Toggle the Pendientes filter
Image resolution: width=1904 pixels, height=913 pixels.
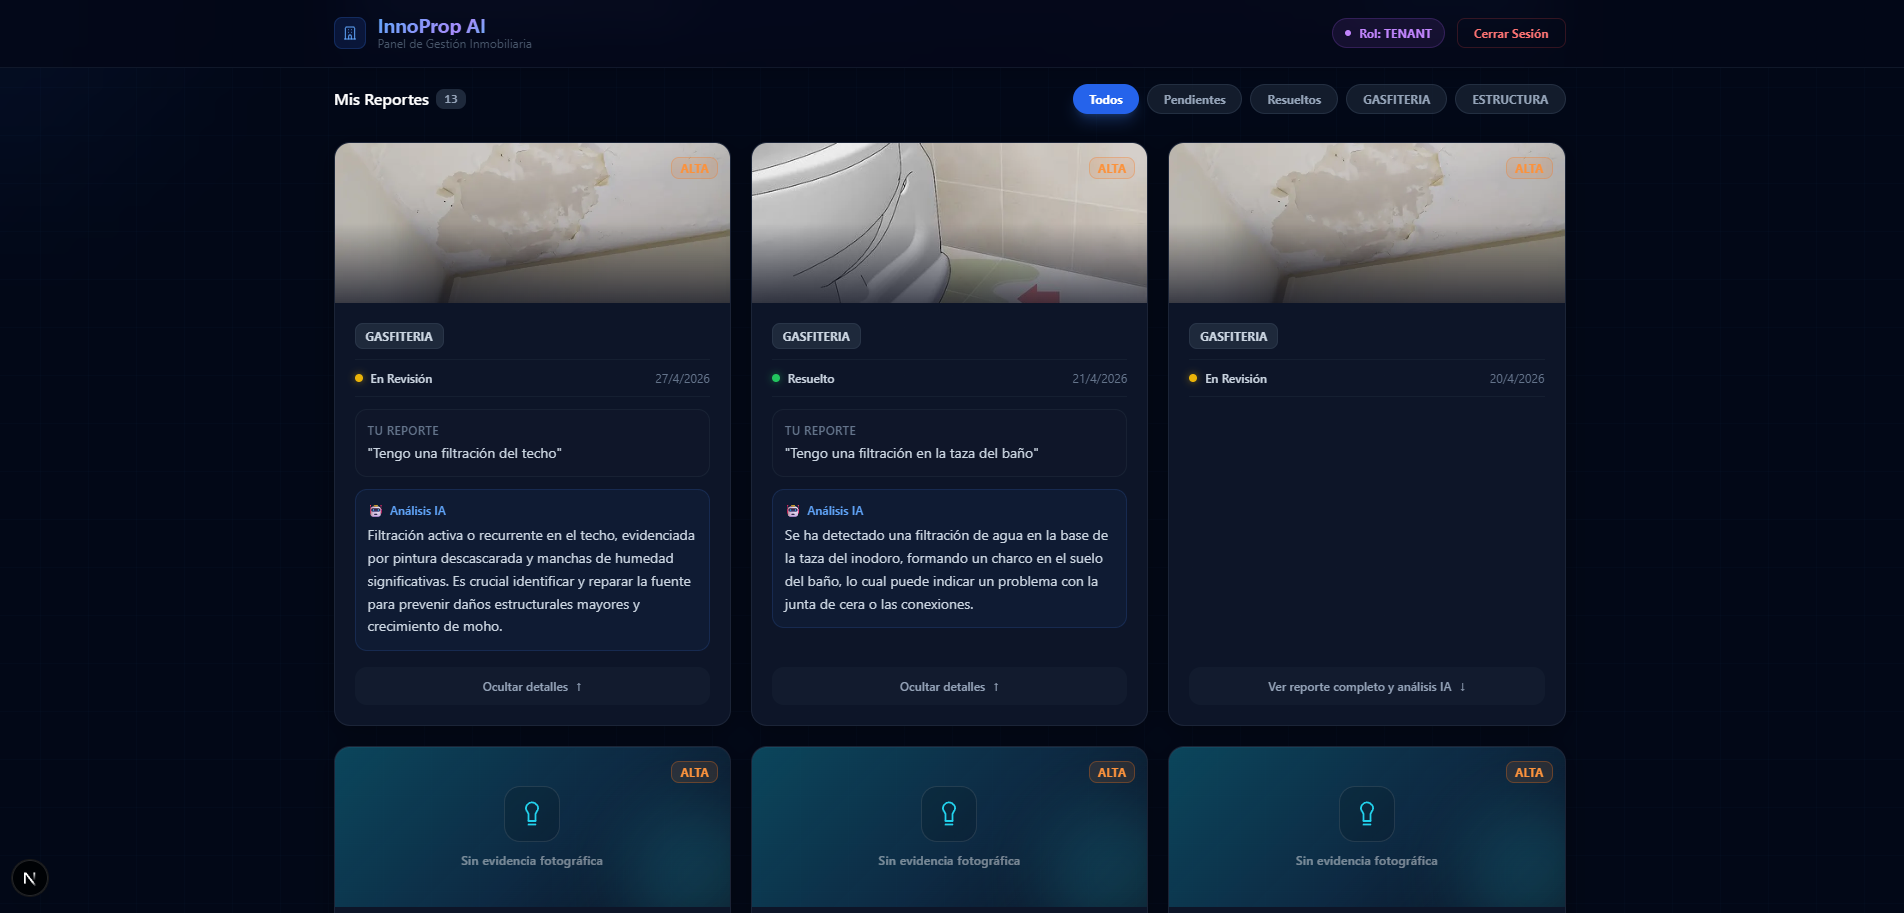coord(1194,99)
